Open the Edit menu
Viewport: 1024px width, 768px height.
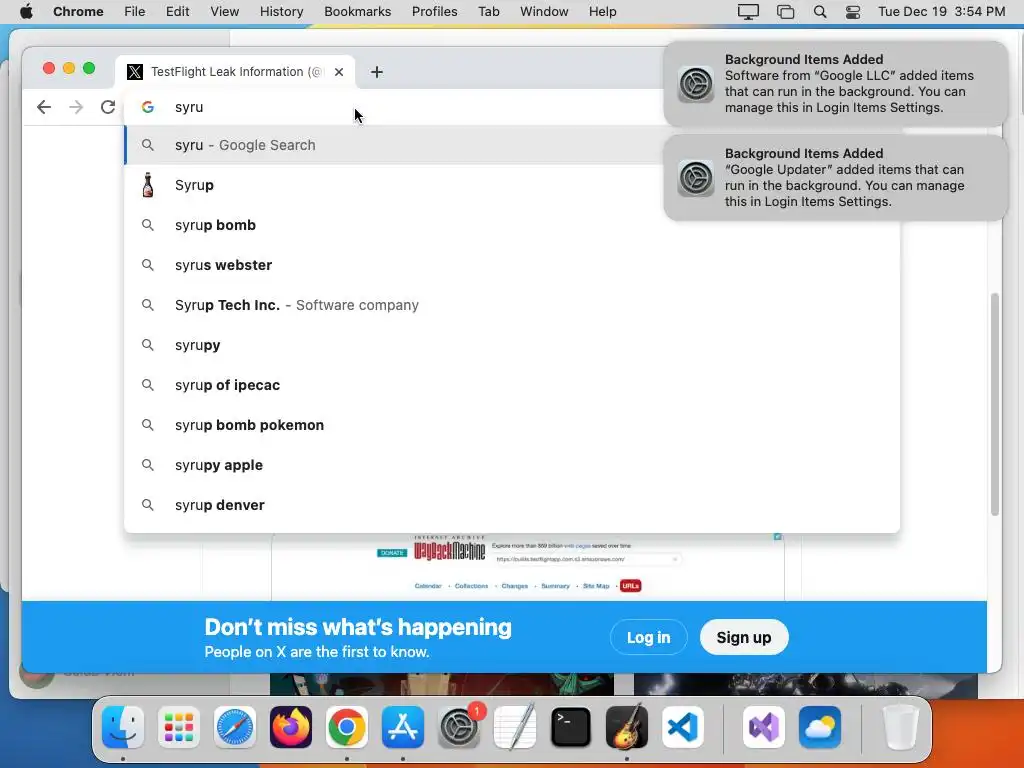177,12
